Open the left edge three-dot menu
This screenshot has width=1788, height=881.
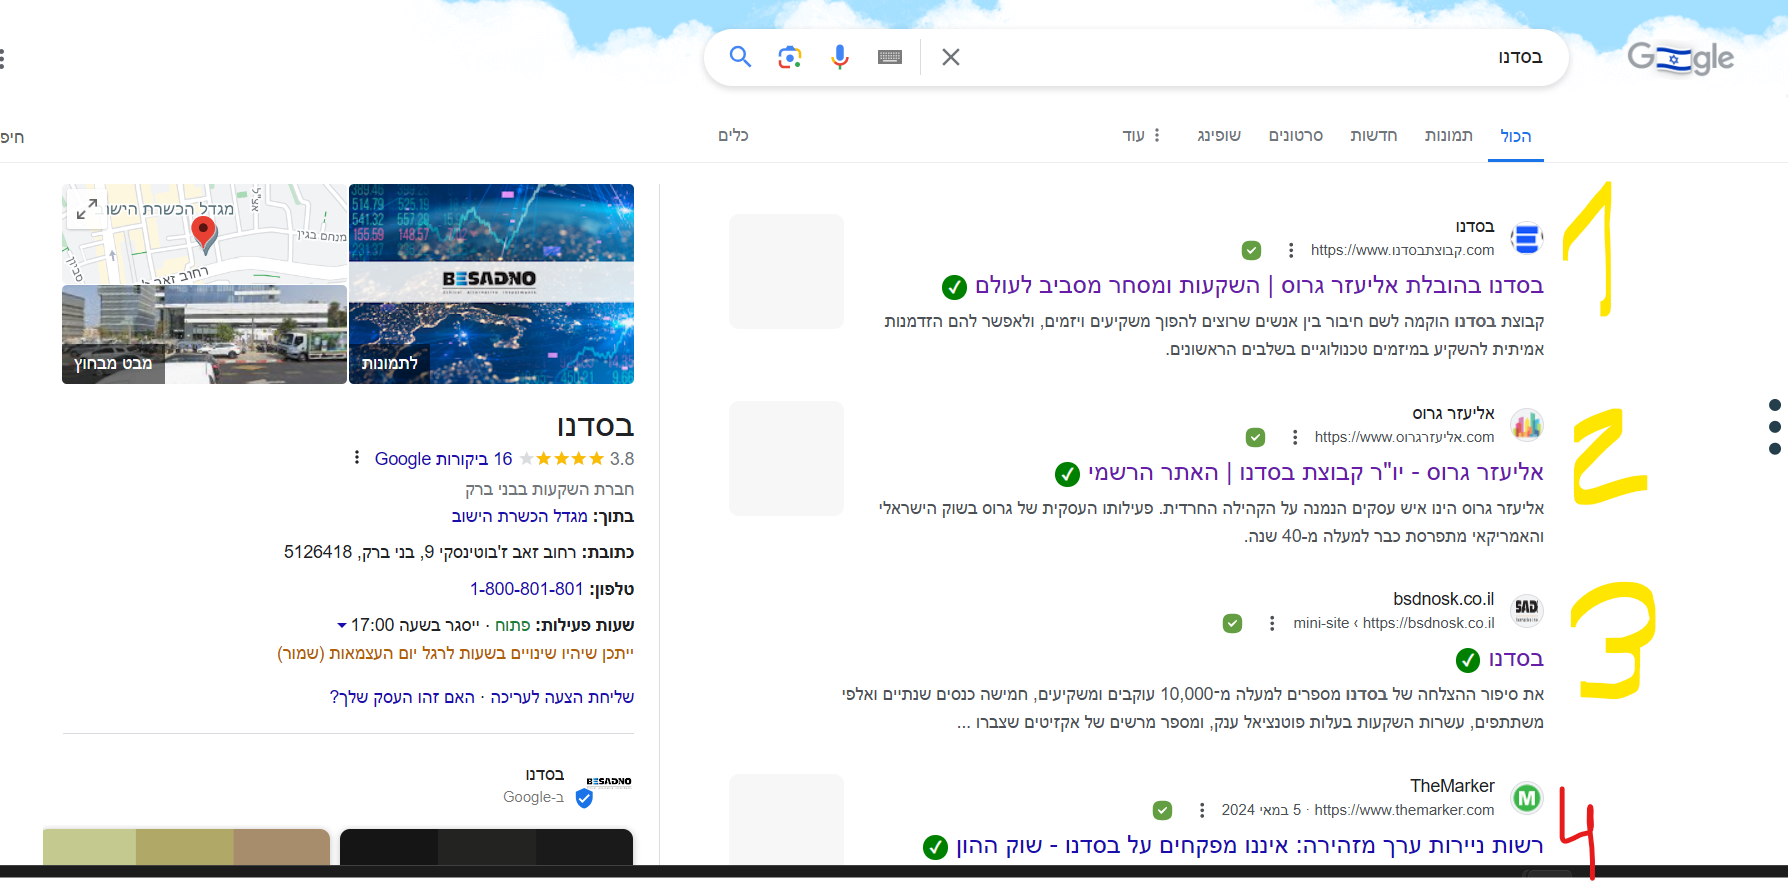[3, 59]
